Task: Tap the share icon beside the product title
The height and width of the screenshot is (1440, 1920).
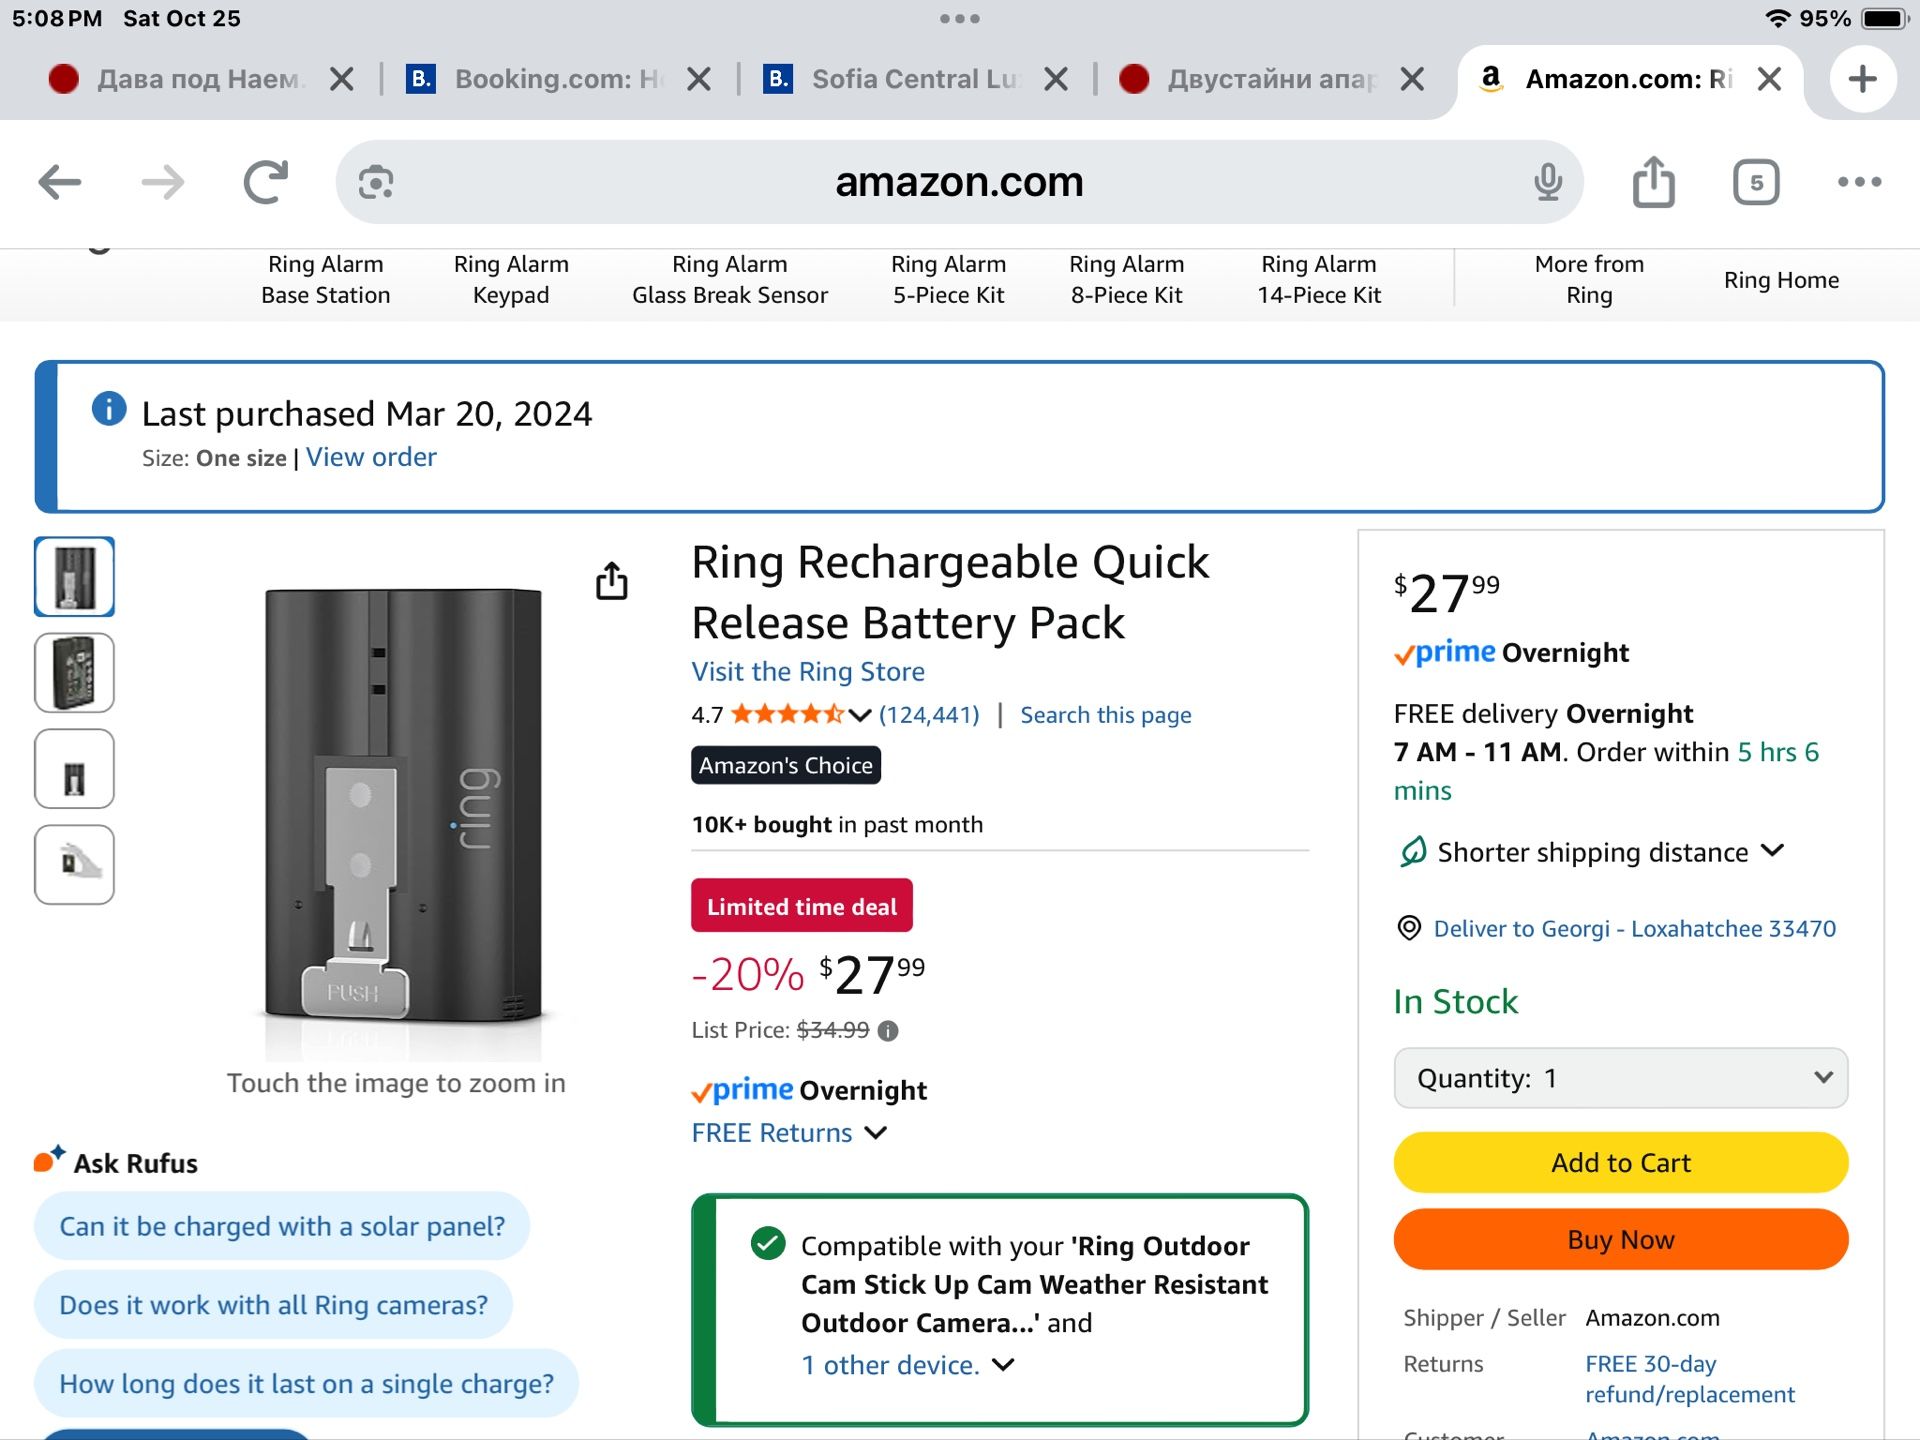Action: (x=611, y=582)
